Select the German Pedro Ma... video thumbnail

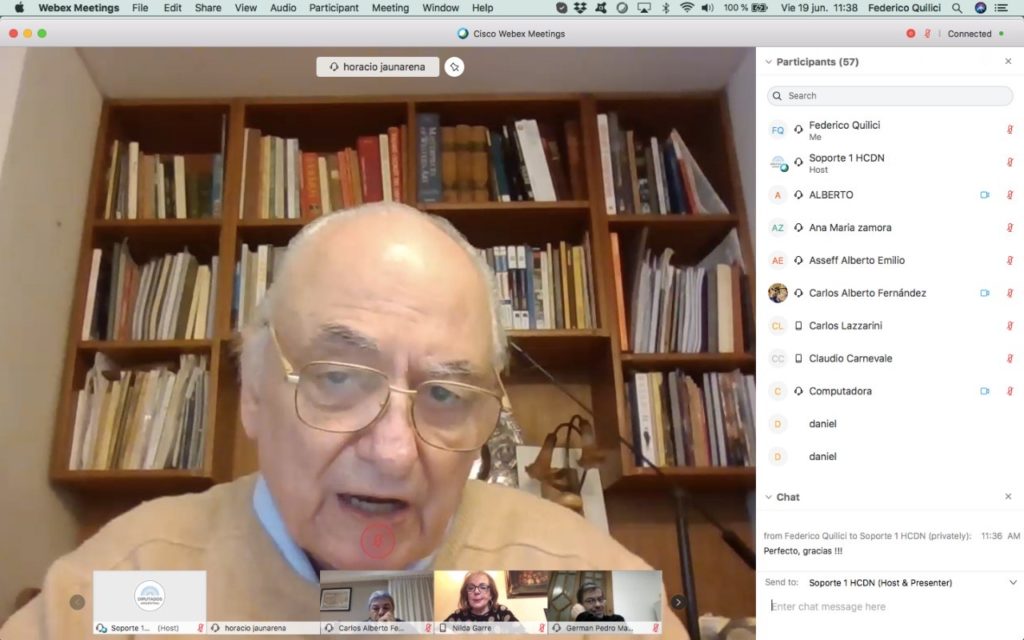(604, 601)
